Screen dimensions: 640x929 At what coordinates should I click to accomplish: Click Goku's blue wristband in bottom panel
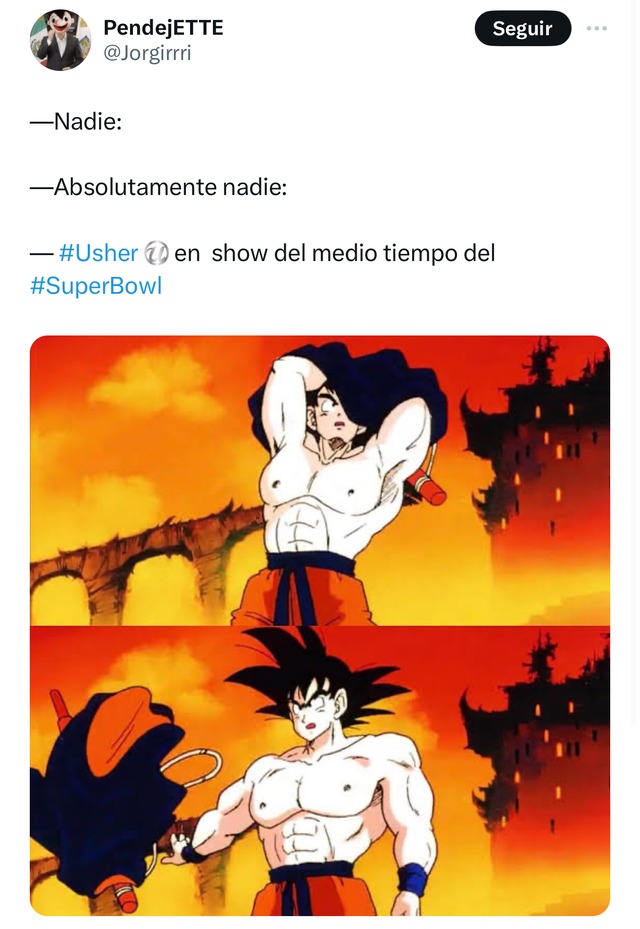(412, 879)
